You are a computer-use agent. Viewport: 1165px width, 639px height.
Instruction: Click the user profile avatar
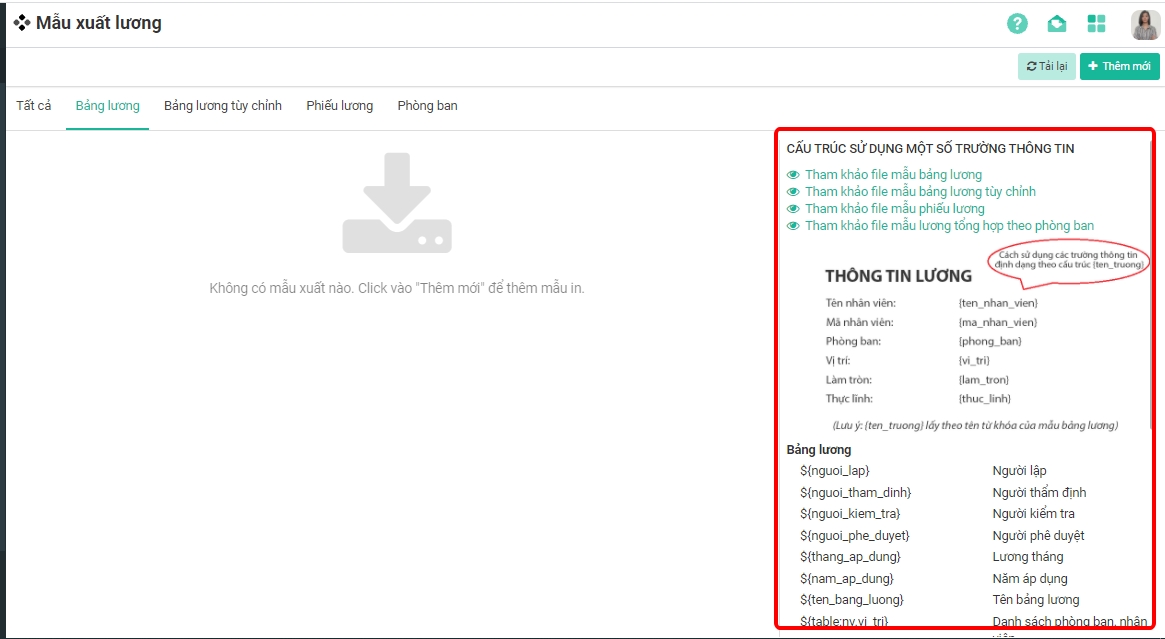(1144, 24)
